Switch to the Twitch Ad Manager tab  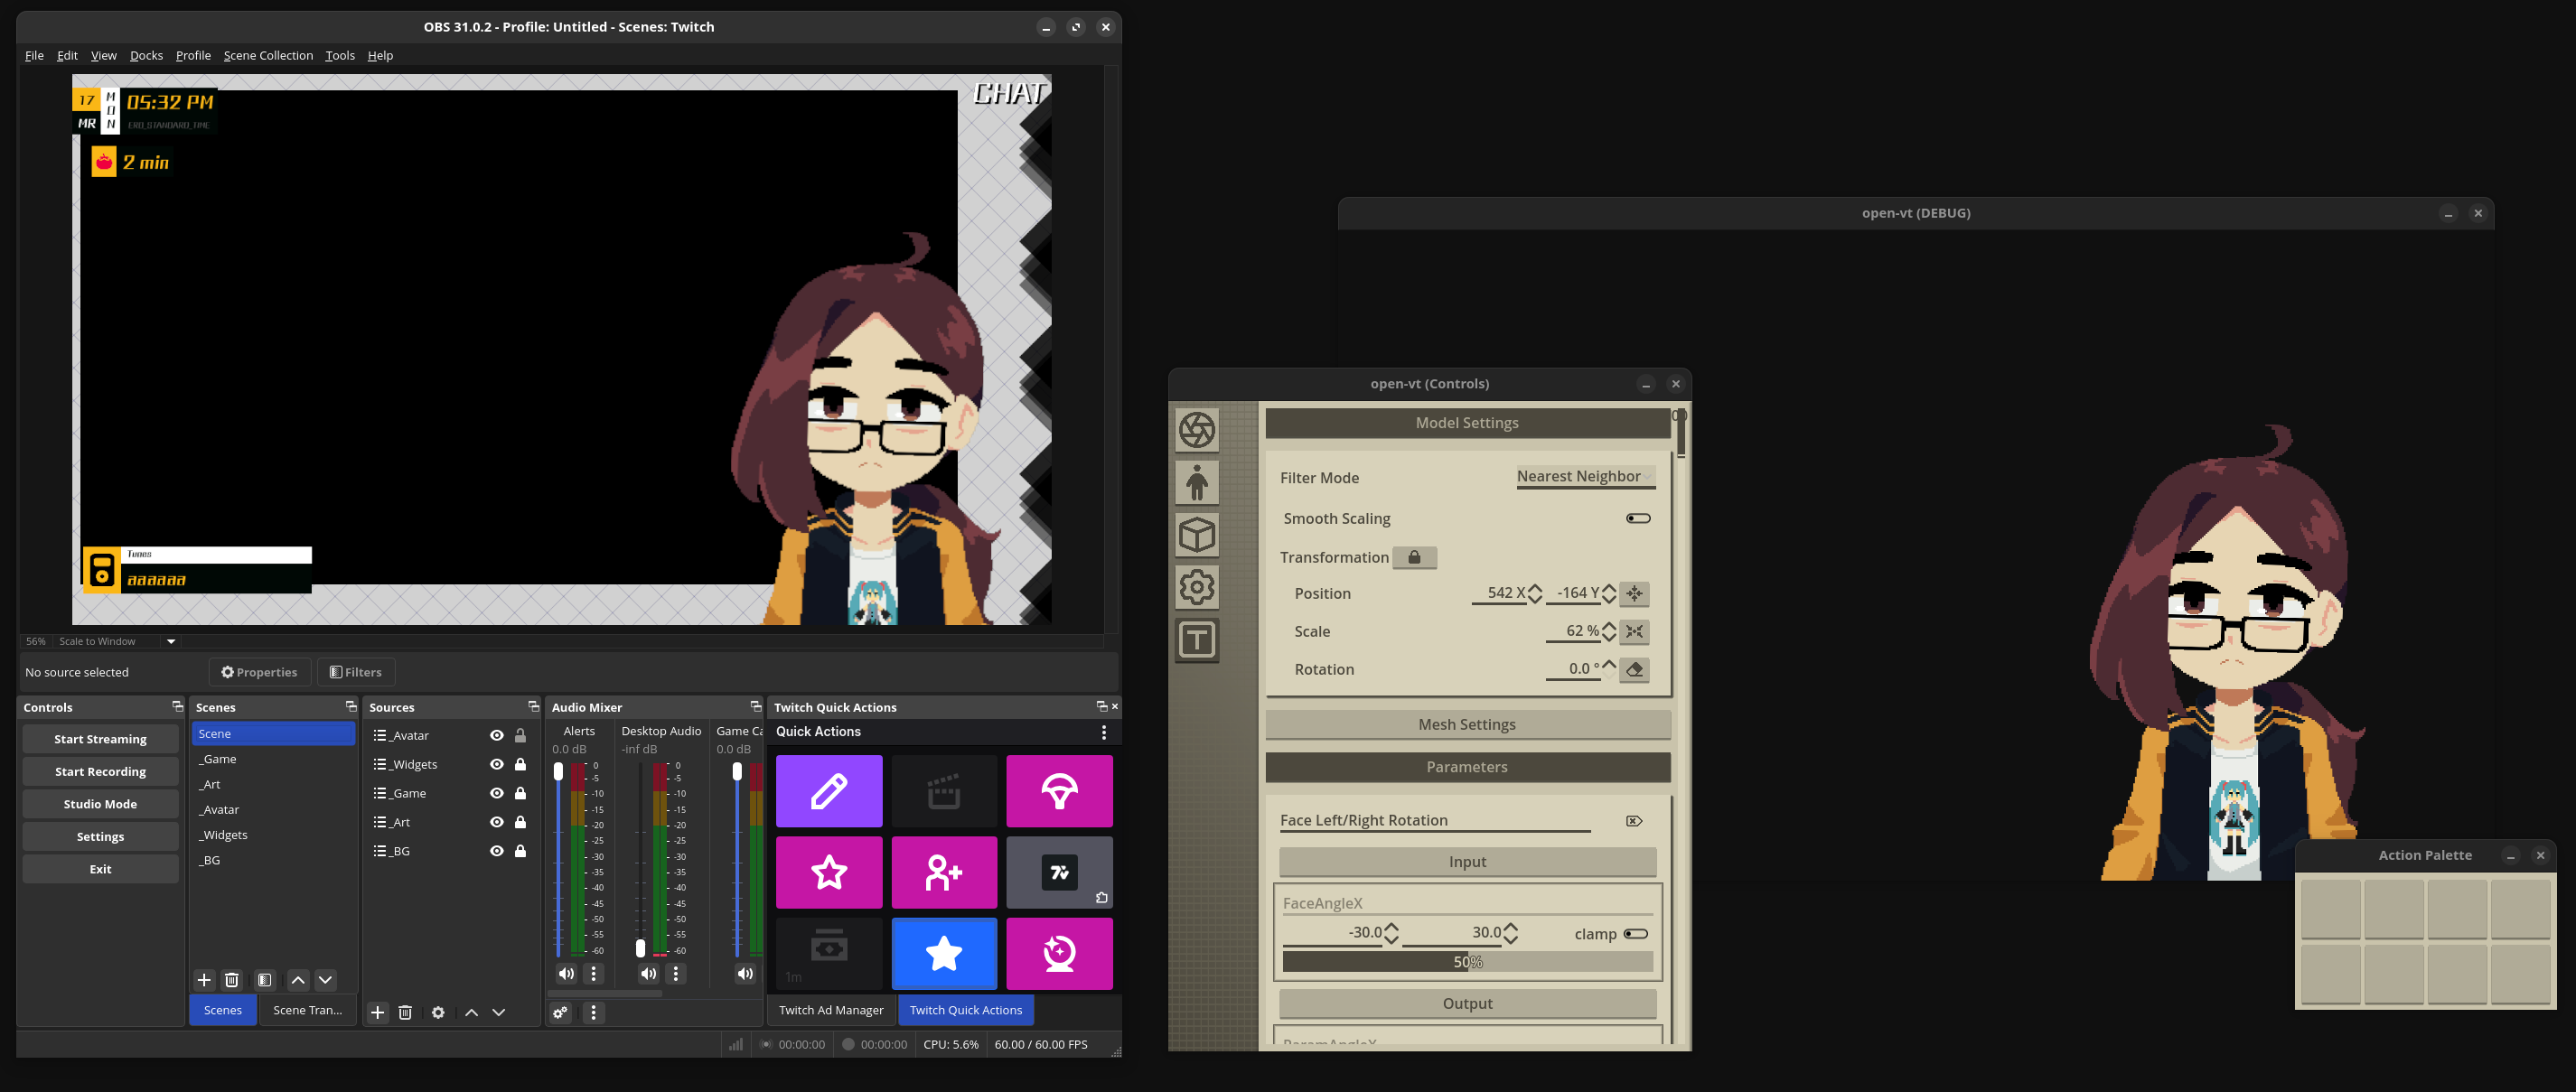pos(830,1010)
